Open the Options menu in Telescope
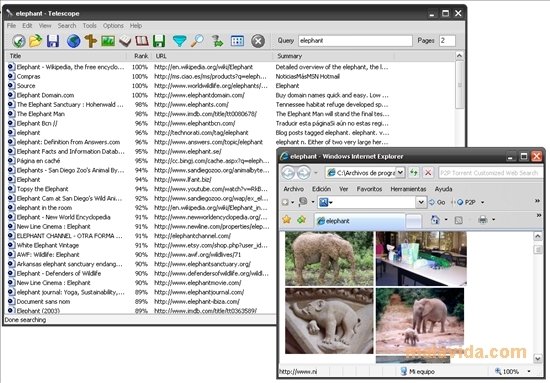 point(113,26)
